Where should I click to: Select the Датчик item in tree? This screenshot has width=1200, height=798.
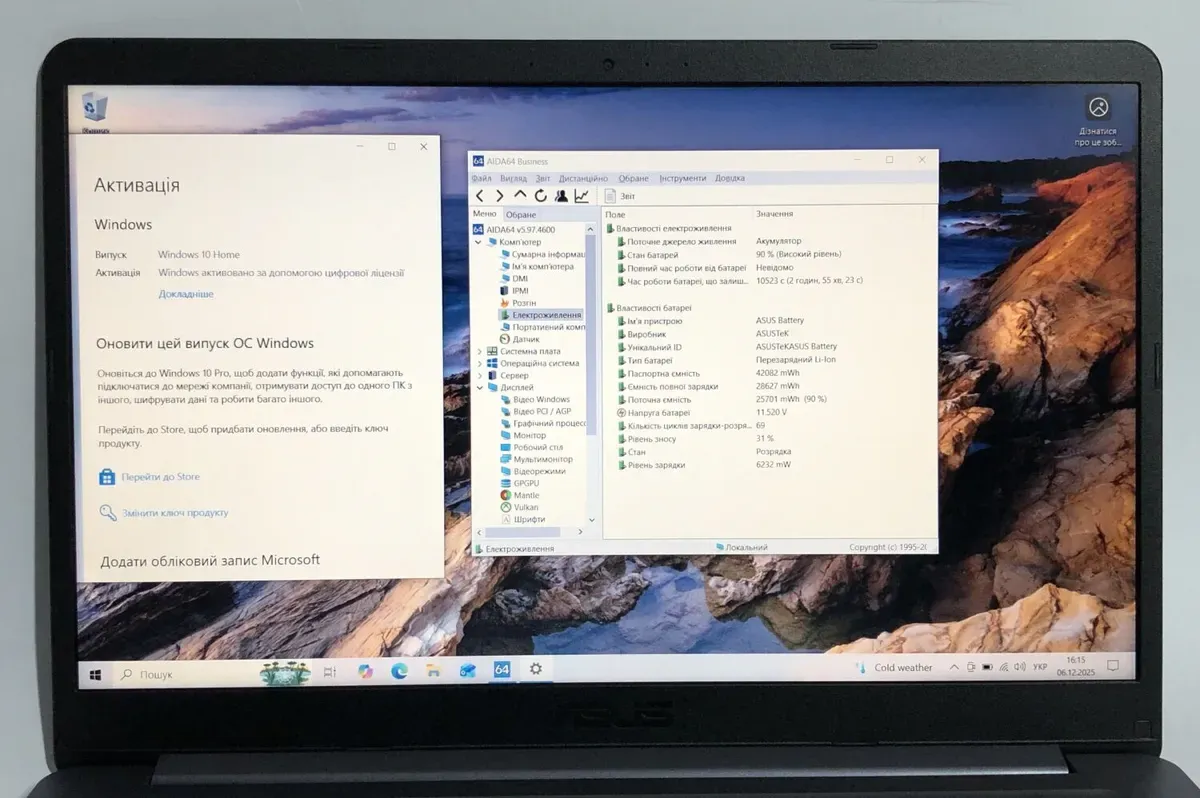525,339
